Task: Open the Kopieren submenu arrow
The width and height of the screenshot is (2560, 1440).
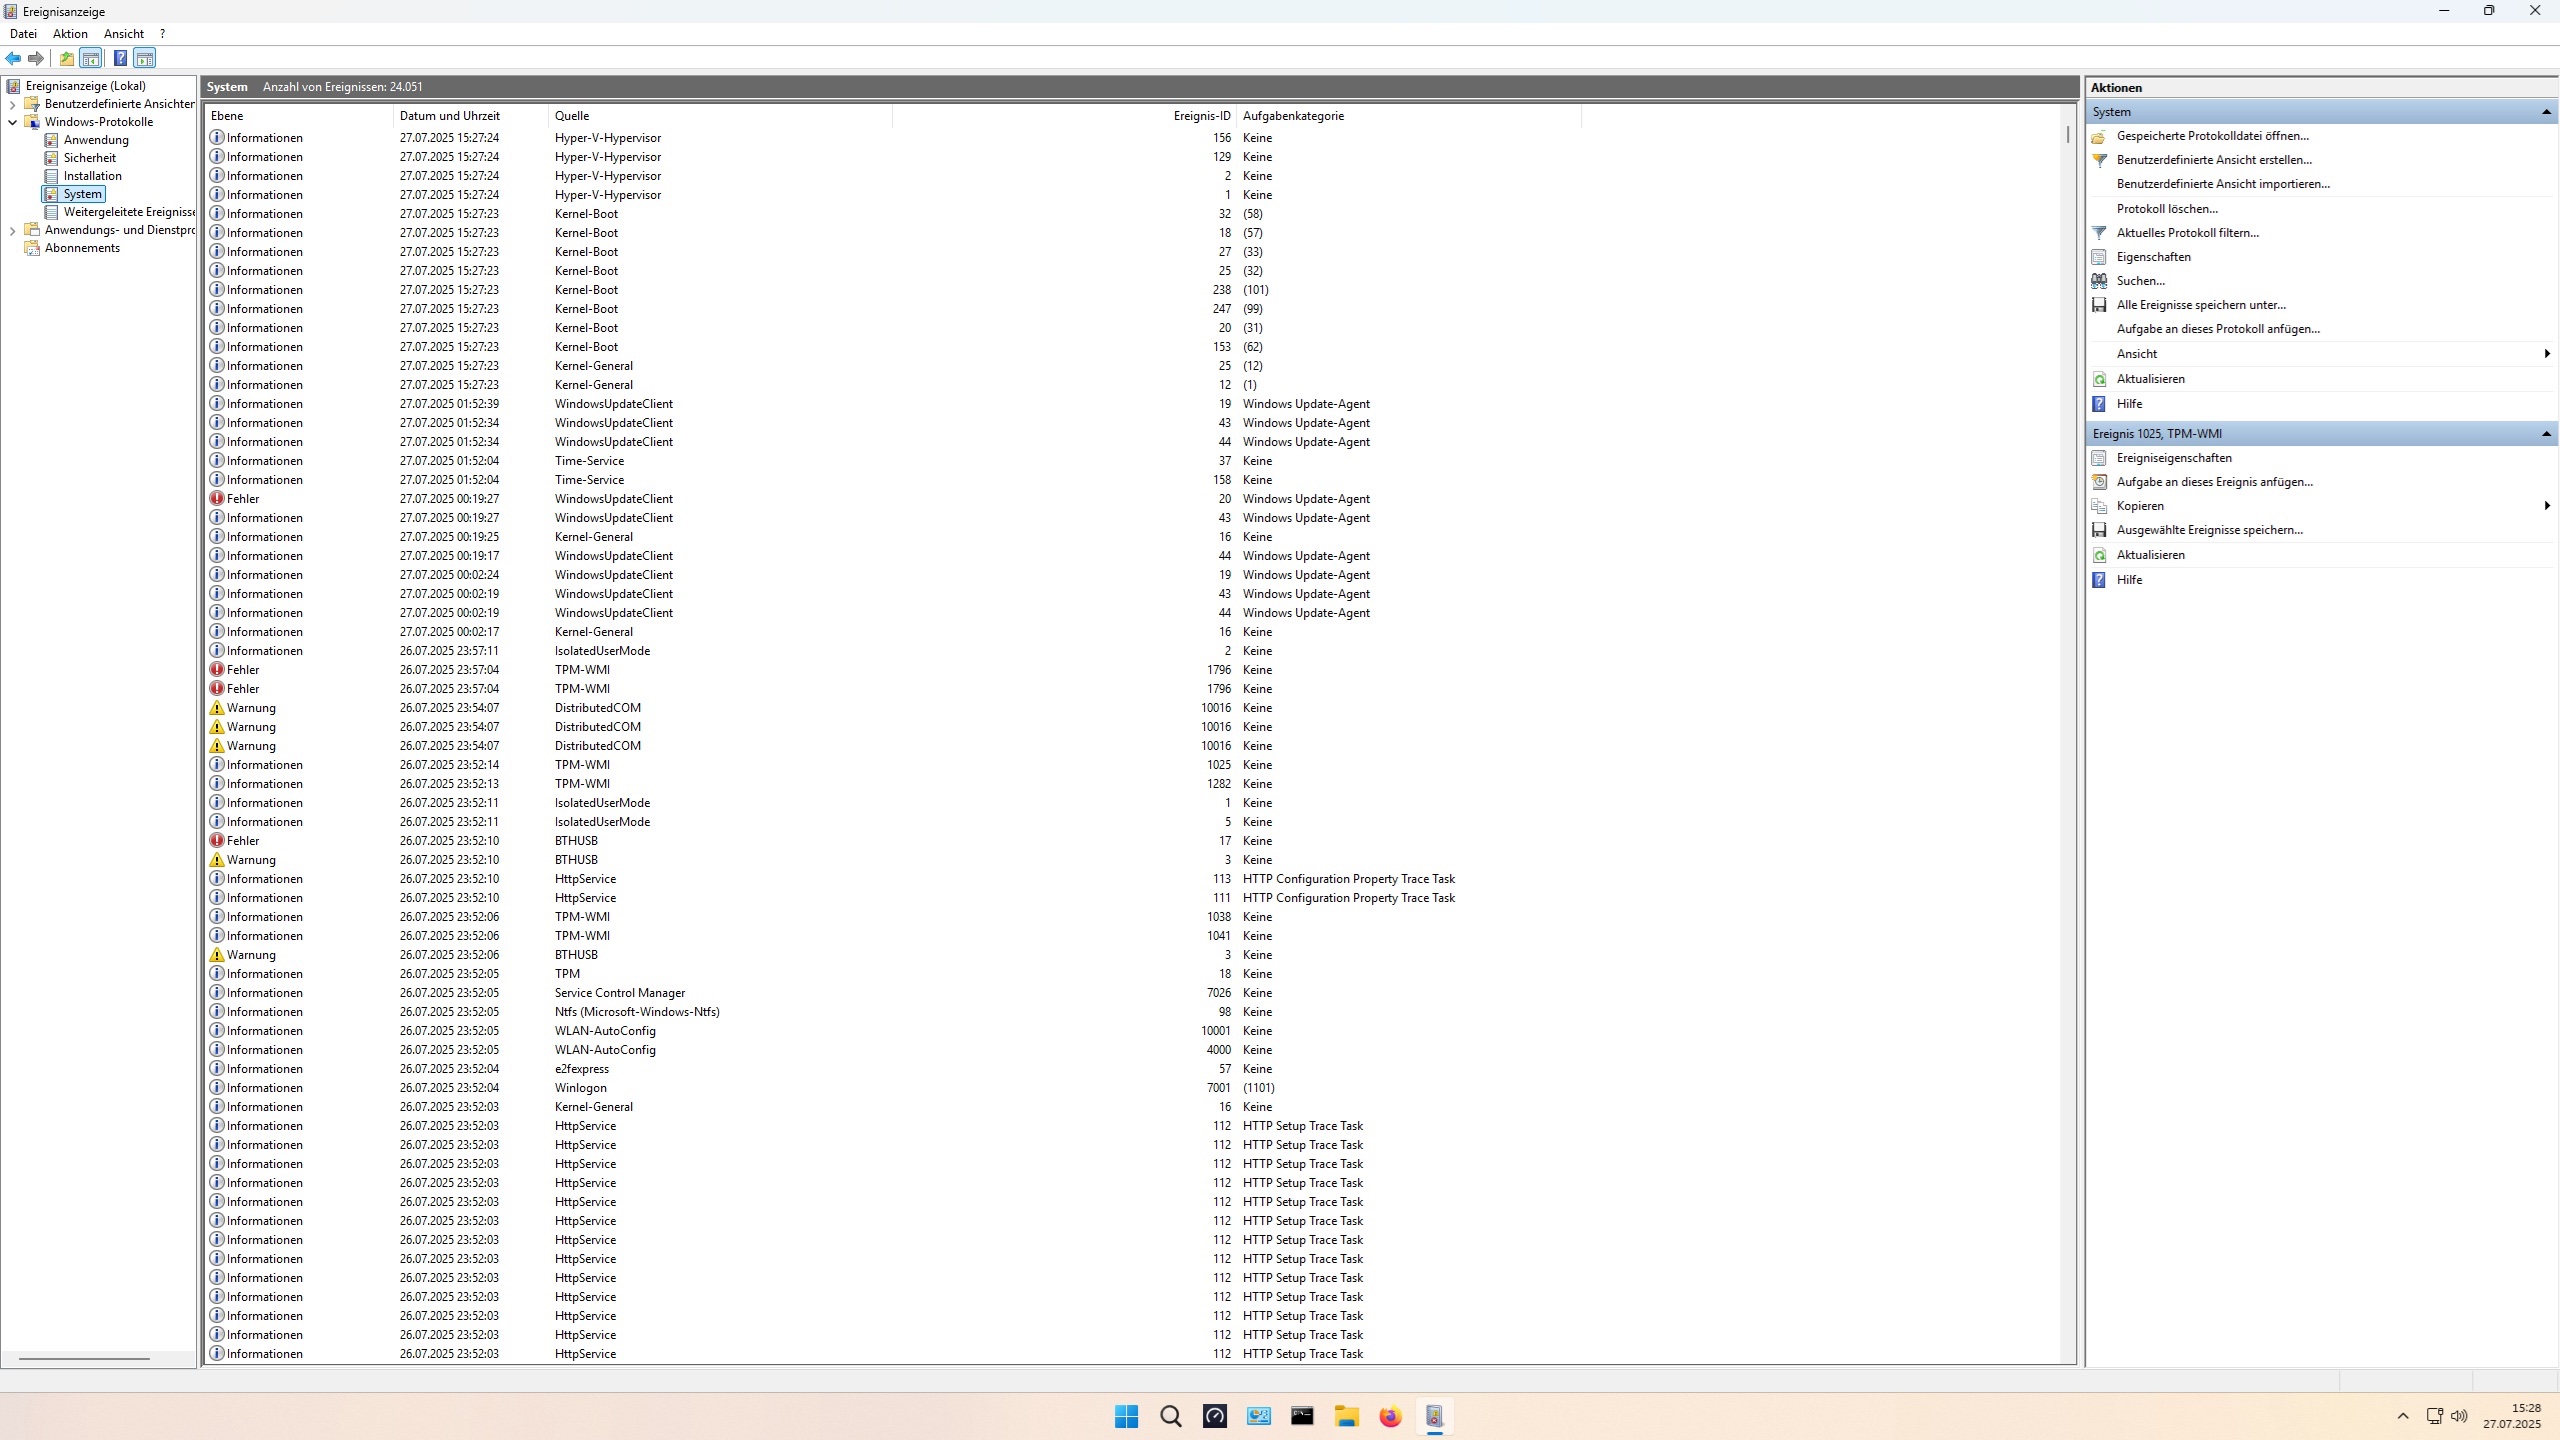Action: (x=2546, y=506)
